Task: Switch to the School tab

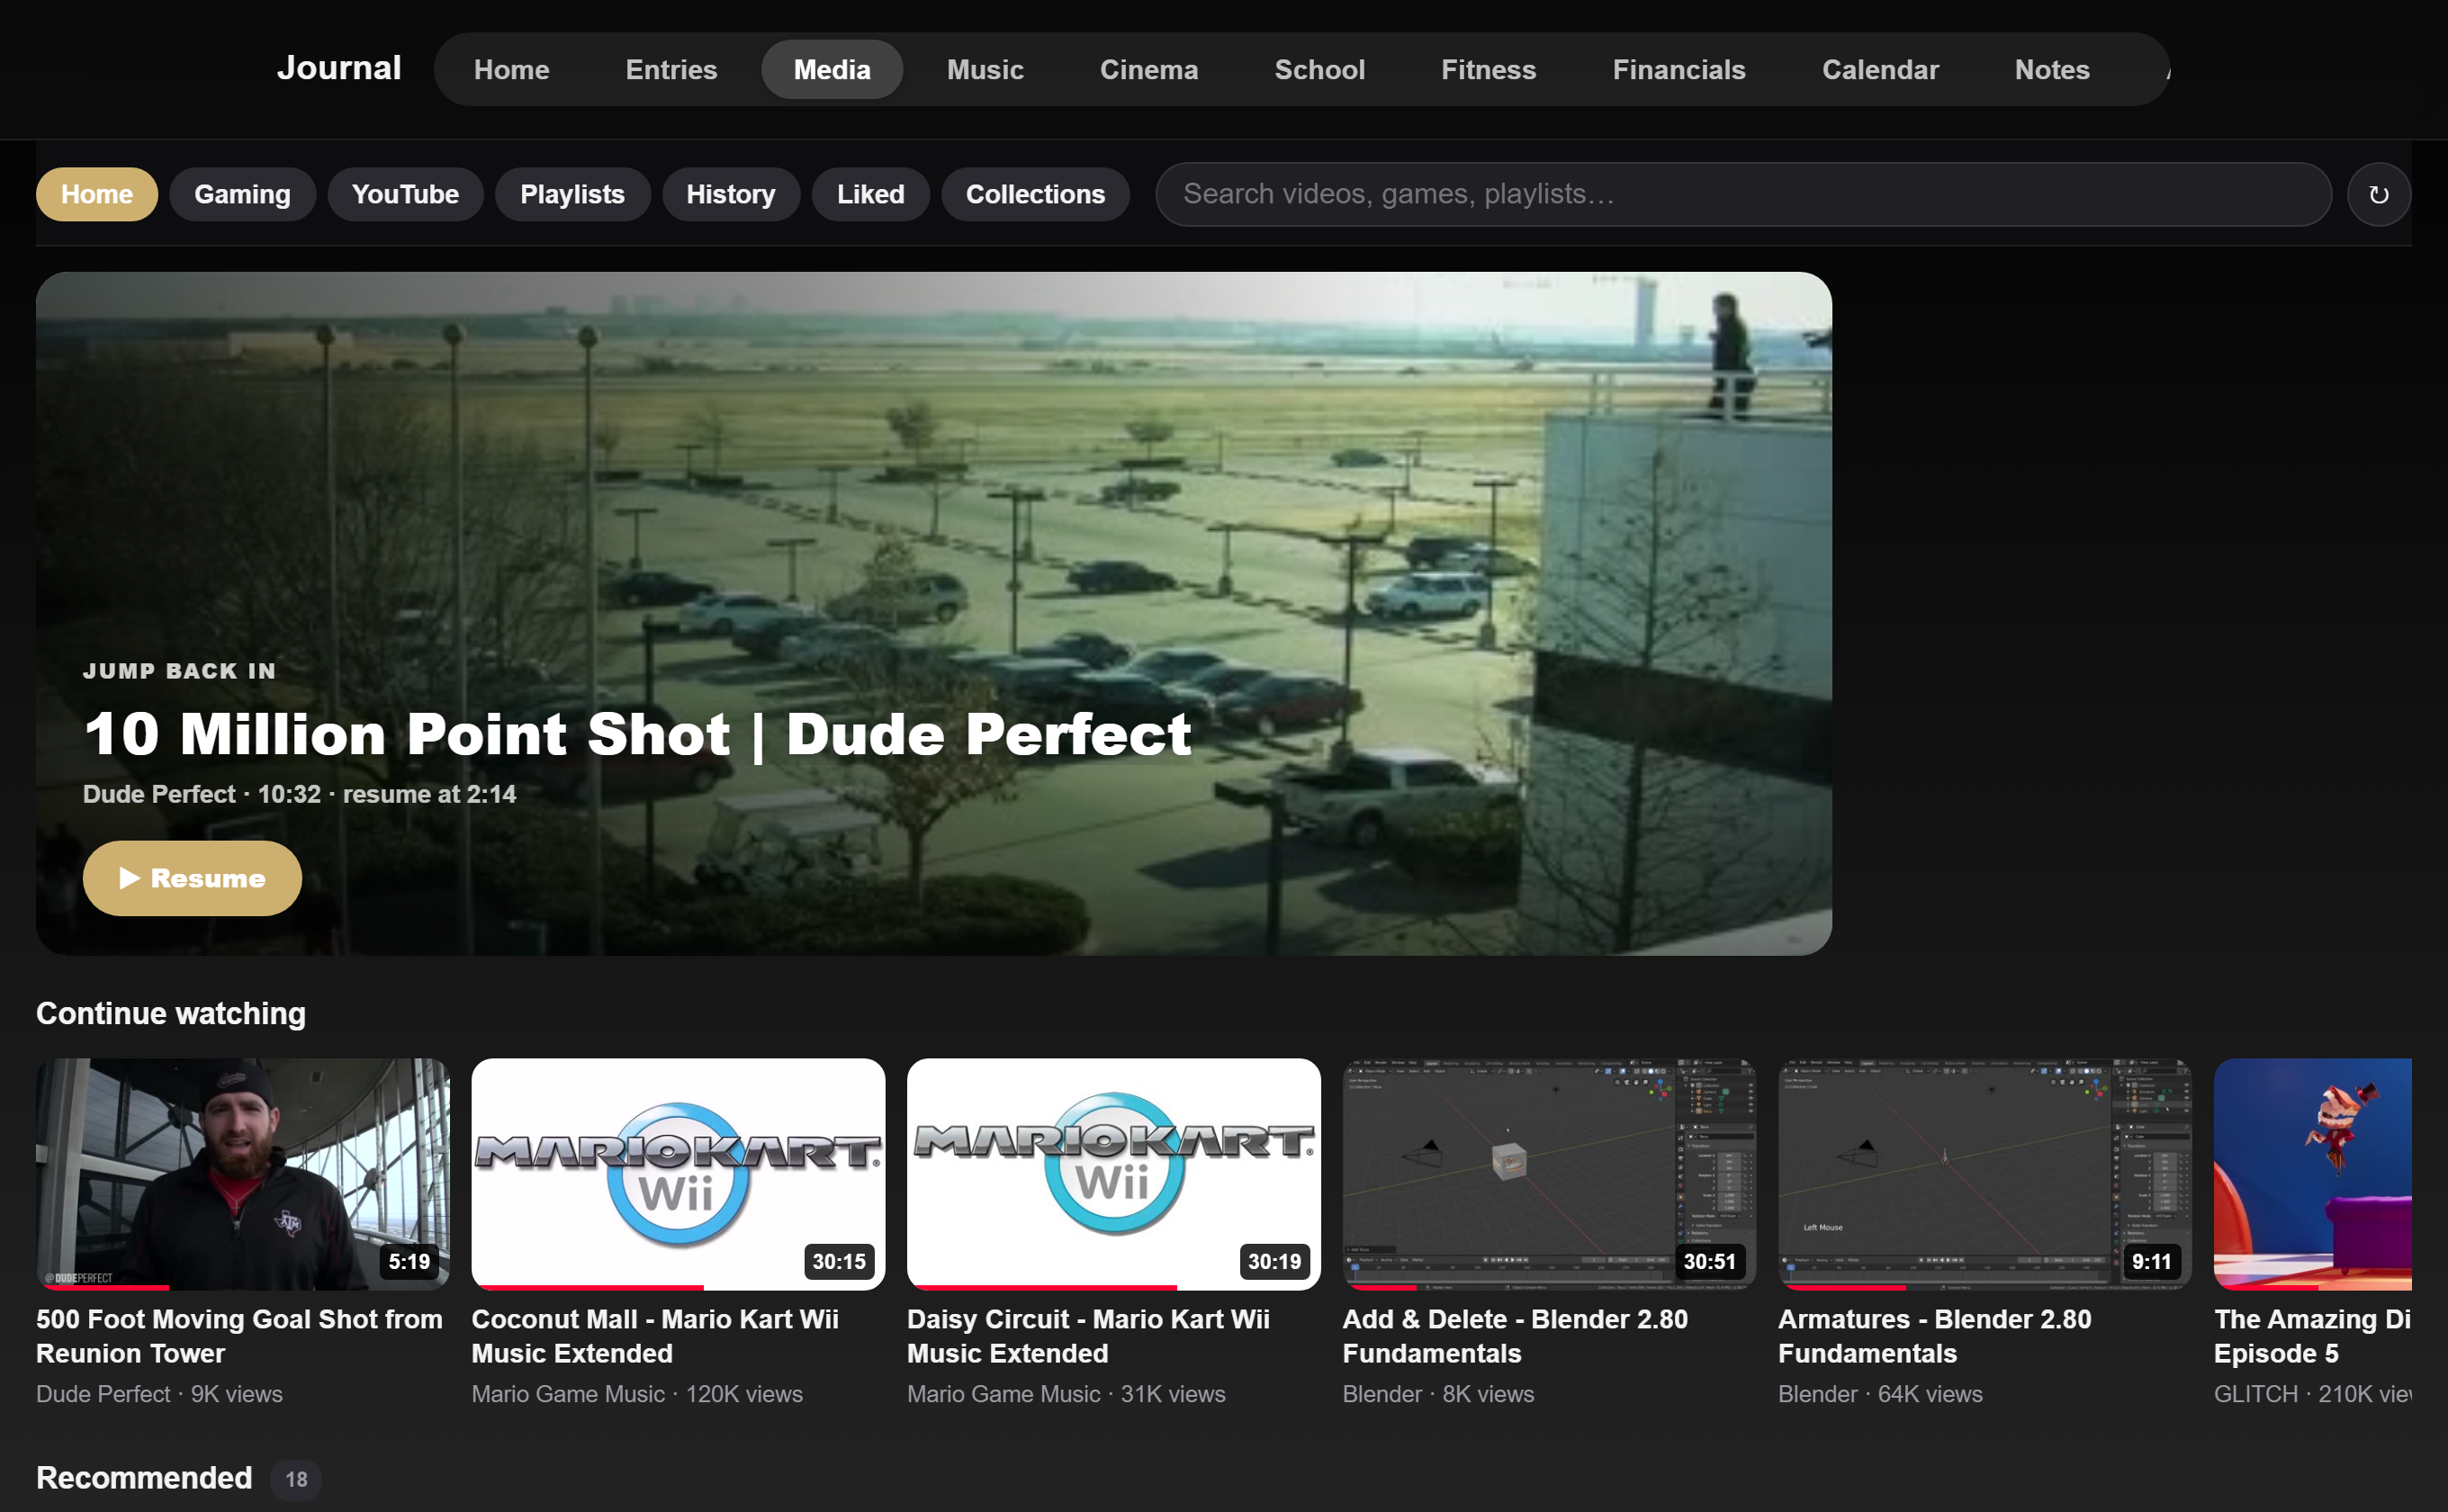Action: pyautogui.click(x=1319, y=69)
